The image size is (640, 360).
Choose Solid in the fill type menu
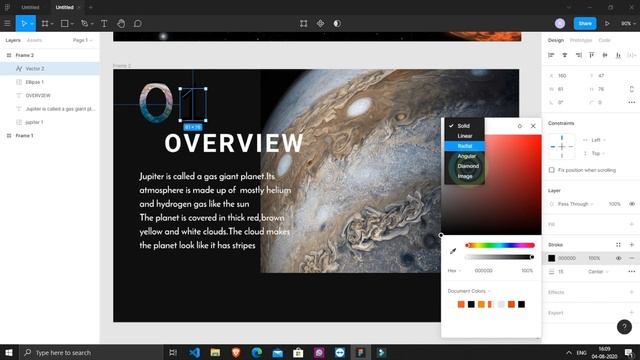465,126
